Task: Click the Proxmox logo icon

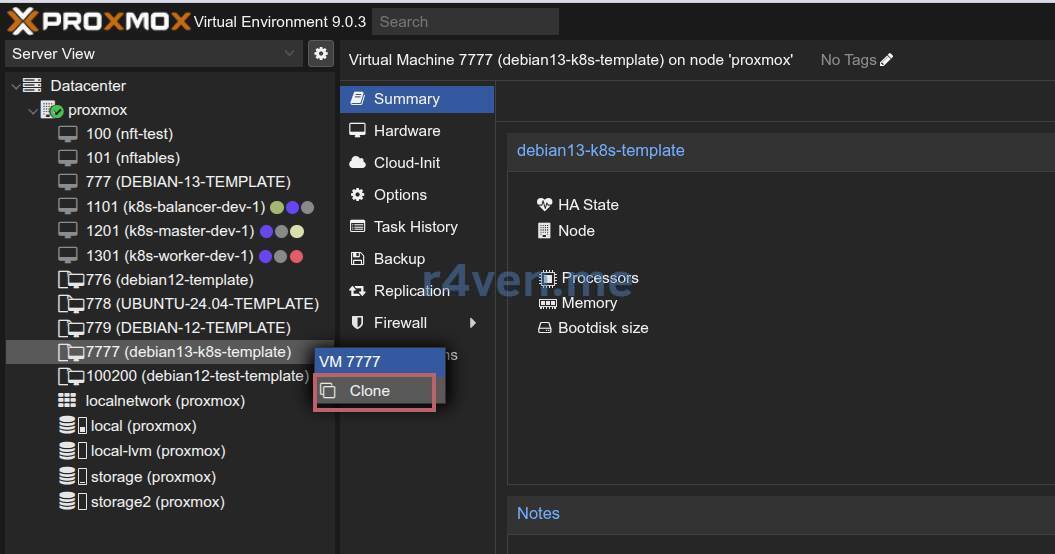Action: click(22, 21)
